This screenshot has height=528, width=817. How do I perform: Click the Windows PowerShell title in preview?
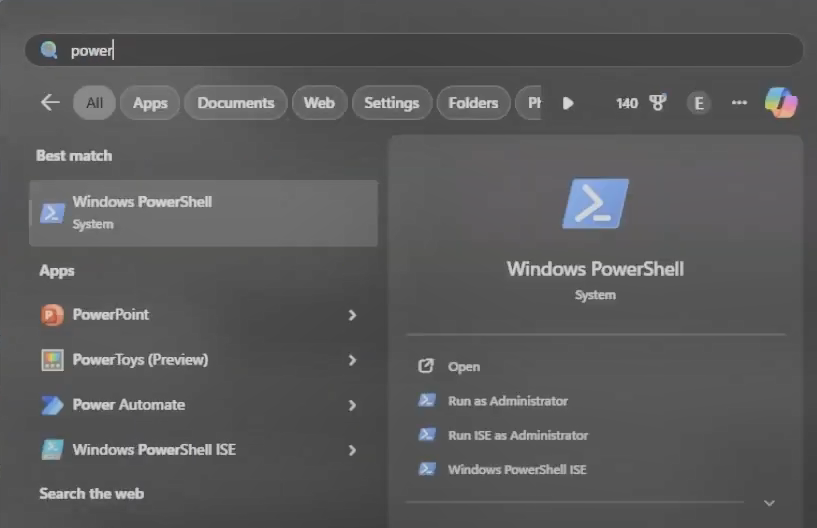pos(595,269)
